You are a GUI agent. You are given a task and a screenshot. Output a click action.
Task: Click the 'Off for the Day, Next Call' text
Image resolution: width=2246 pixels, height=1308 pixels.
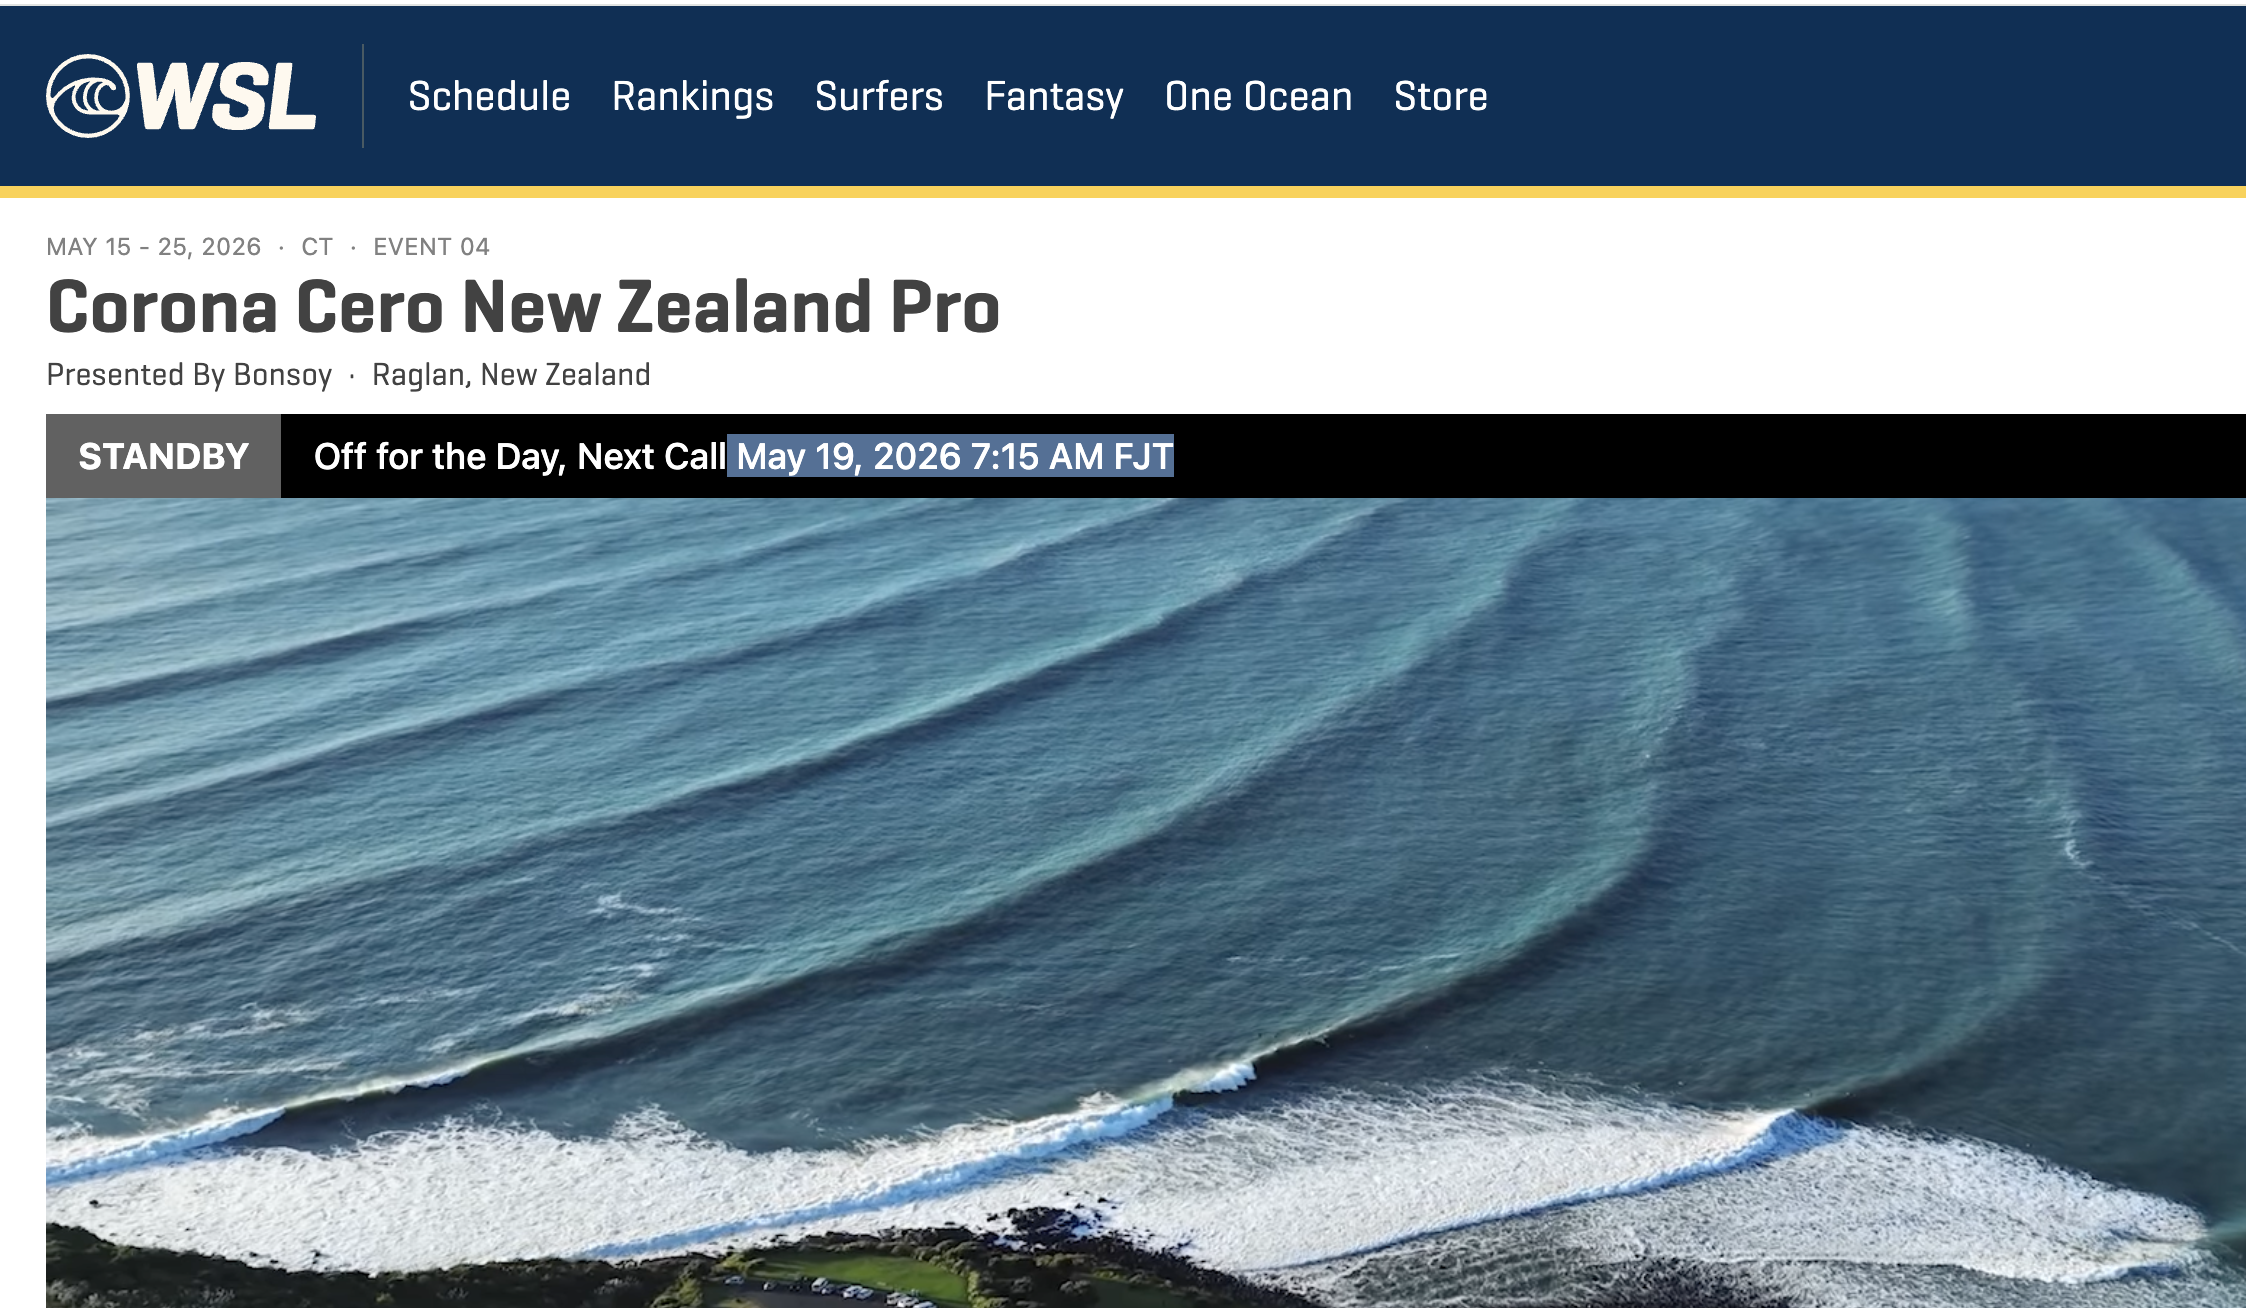pyautogui.click(x=520, y=456)
